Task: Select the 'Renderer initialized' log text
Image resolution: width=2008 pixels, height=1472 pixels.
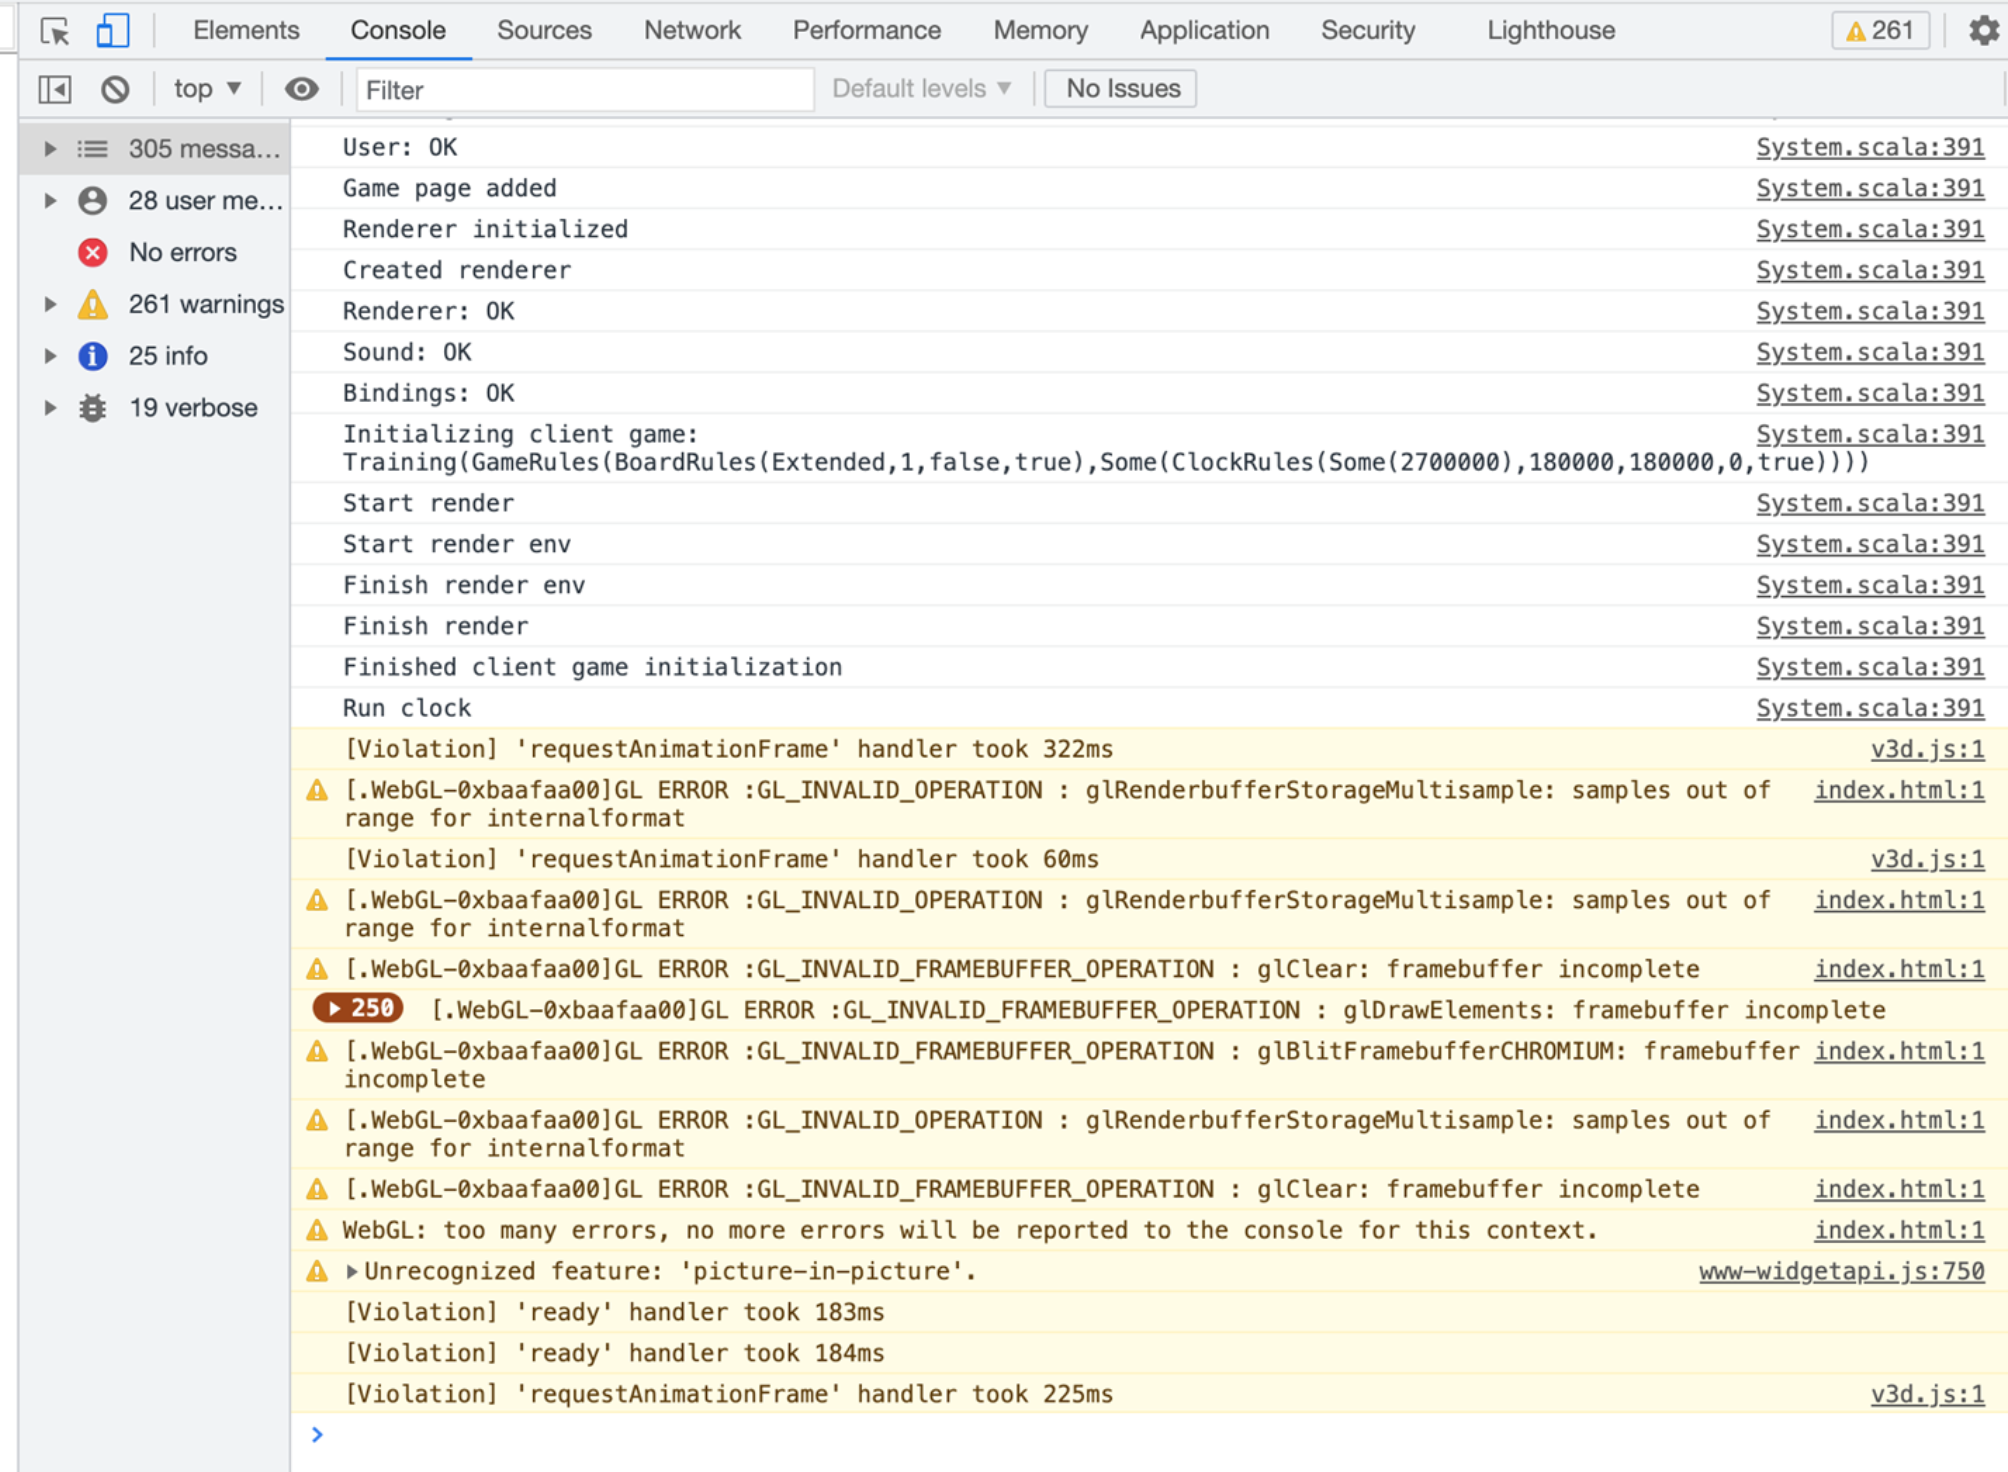Action: point(485,229)
